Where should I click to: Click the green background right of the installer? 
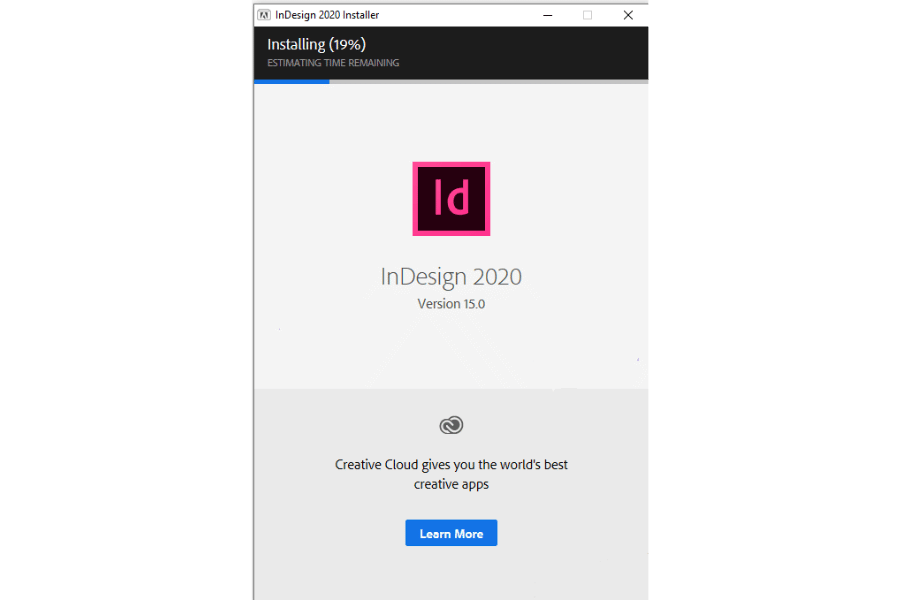[x=775, y=300]
